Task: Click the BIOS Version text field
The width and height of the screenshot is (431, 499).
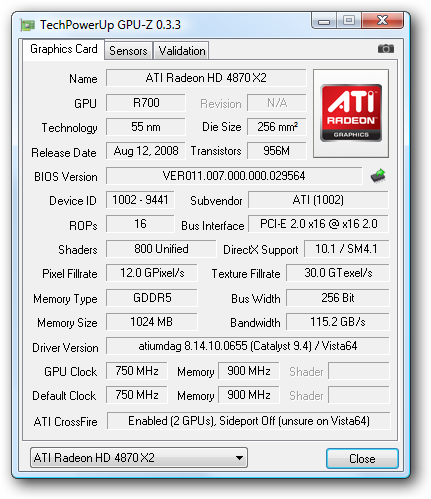Action: [234, 176]
